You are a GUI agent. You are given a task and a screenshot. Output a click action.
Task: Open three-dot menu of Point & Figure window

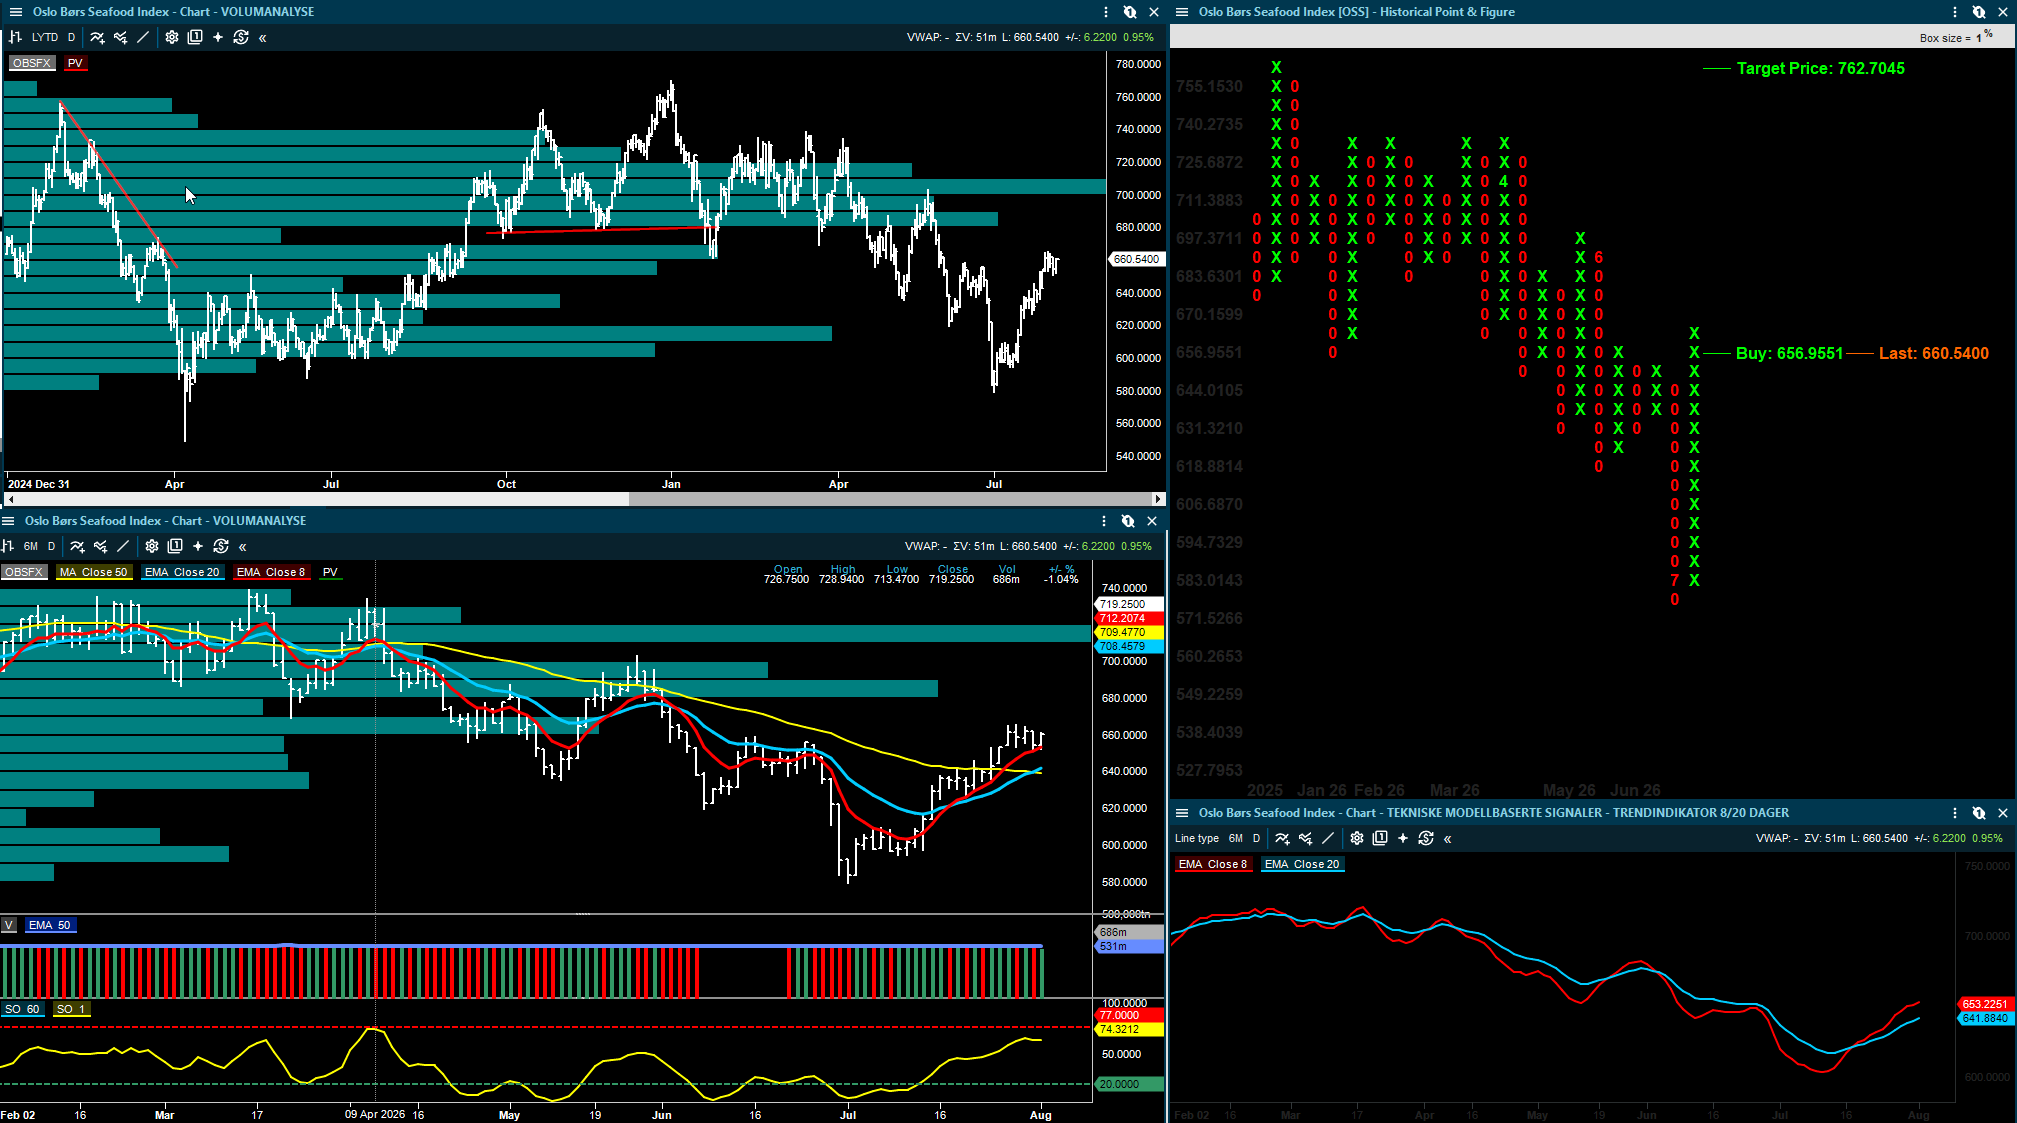[1954, 12]
